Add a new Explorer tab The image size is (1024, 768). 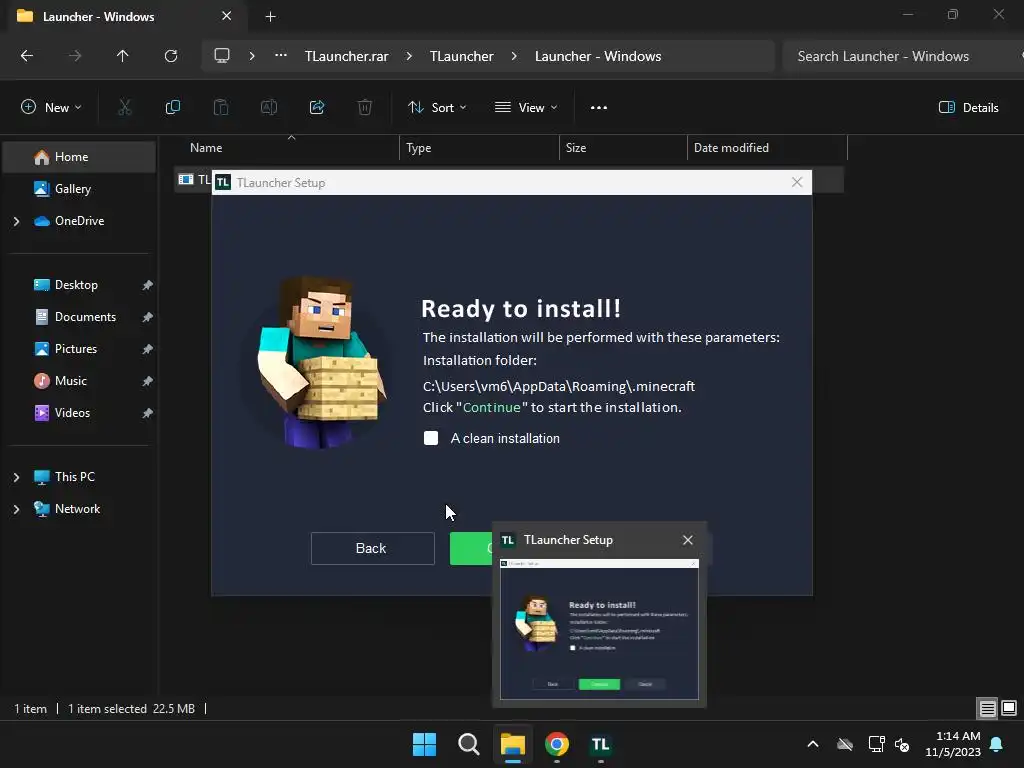point(270,16)
